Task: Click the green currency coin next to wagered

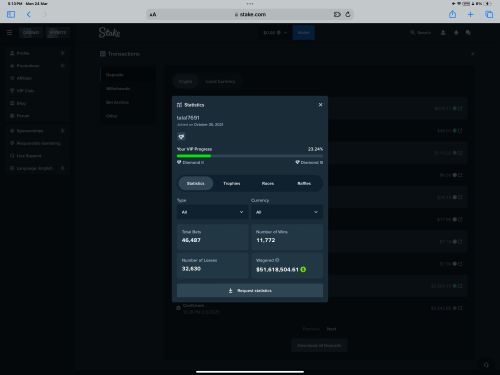Action: point(303,269)
